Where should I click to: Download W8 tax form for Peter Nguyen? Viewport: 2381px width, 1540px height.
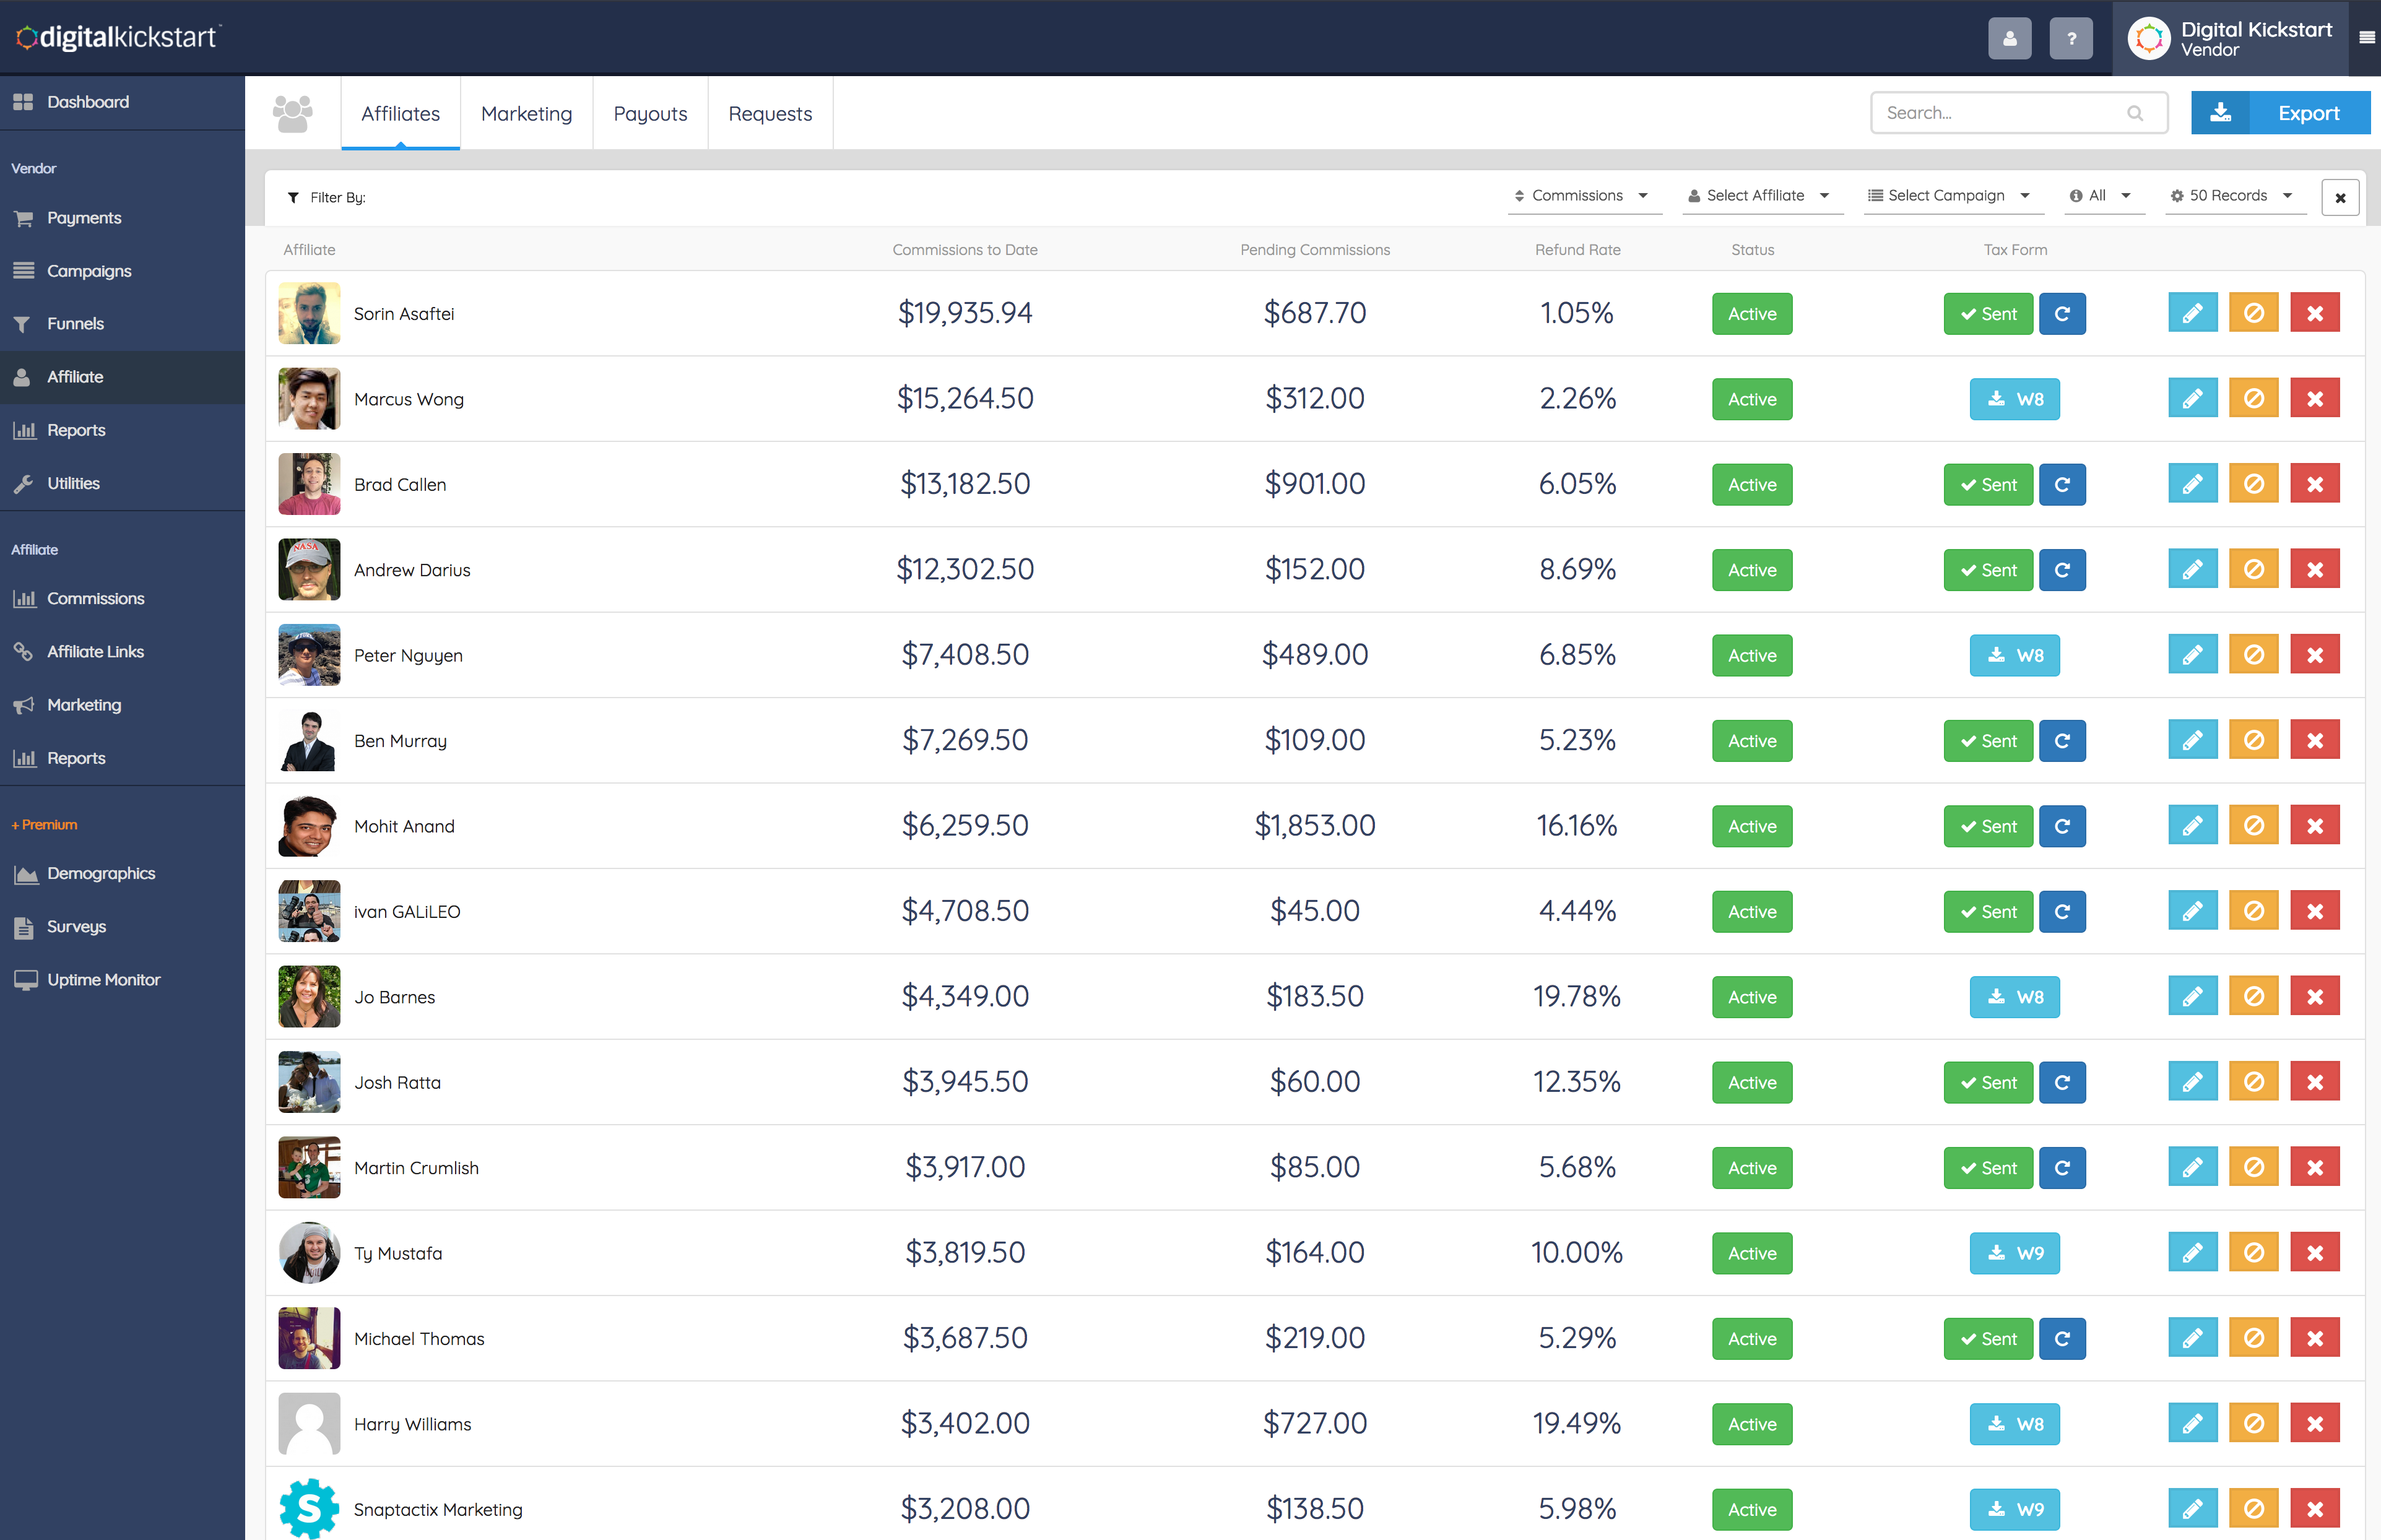pos(2014,655)
